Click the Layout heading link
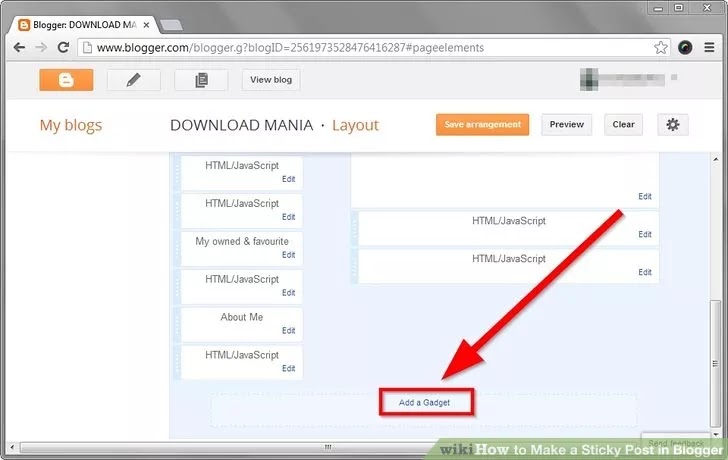The image size is (728, 460). (x=356, y=125)
